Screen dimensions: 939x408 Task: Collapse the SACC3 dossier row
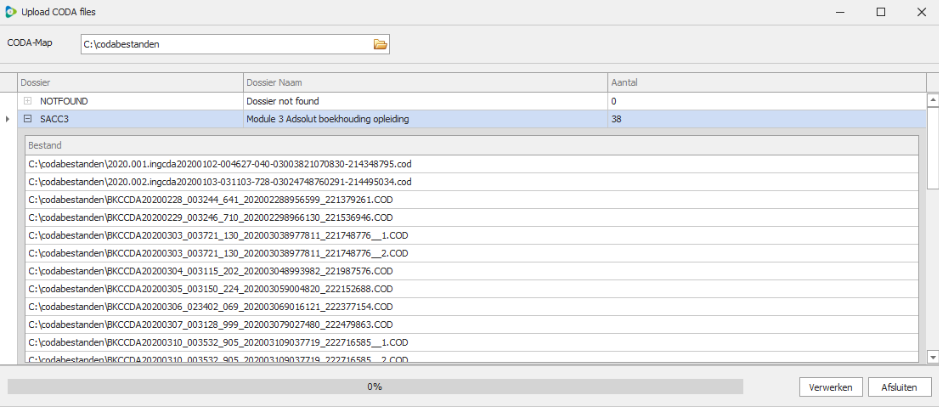28,119
